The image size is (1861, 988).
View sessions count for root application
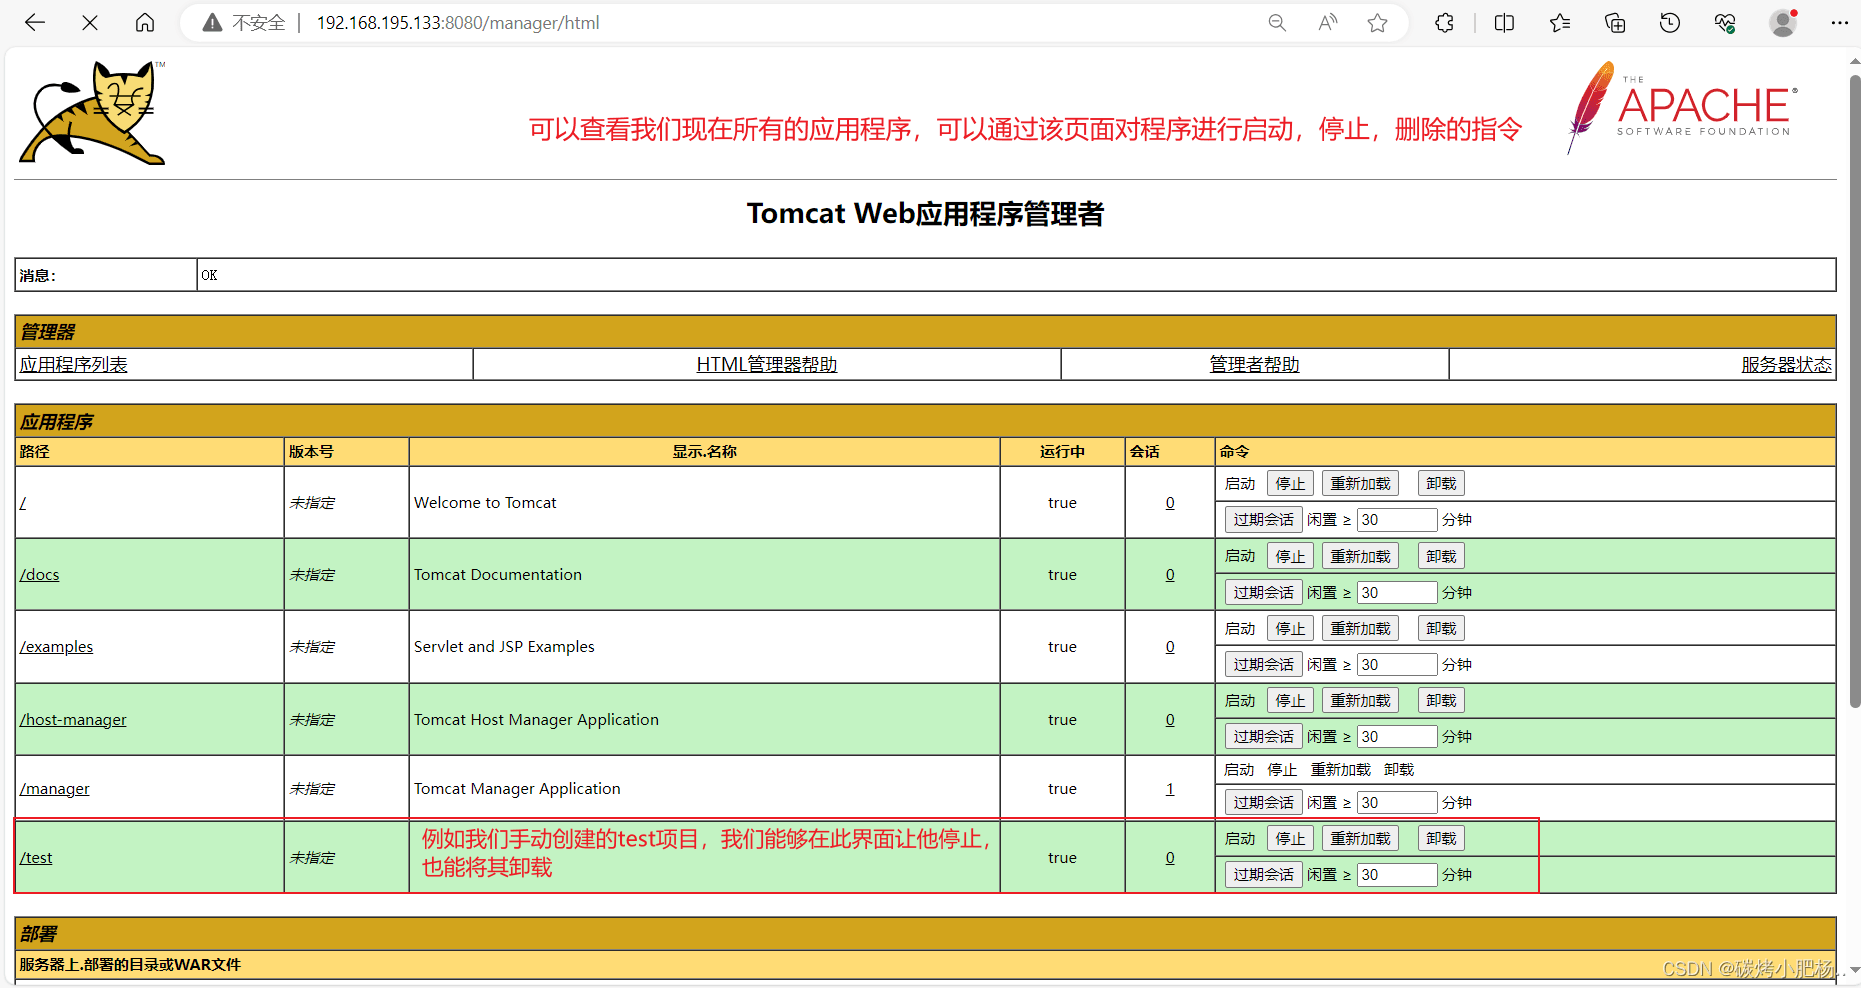(x=1170, y=503)
